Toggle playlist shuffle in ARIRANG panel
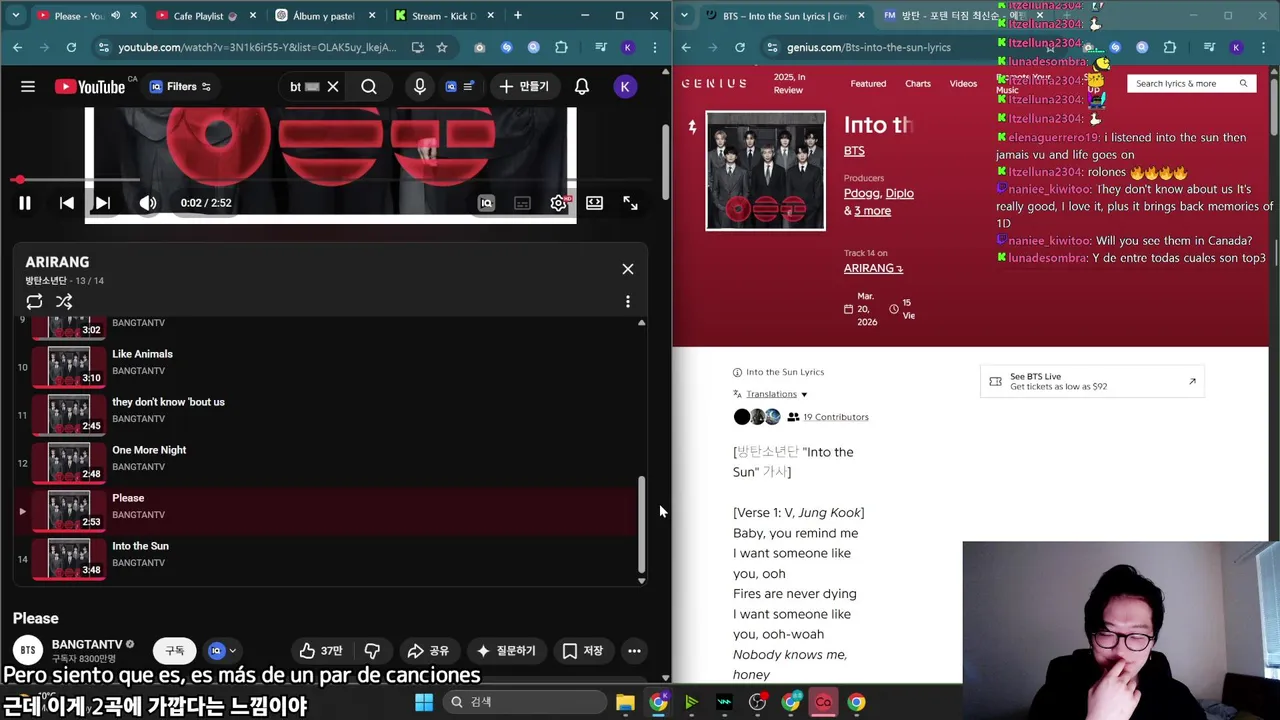 pyautogui.click(x=64, y=301)
